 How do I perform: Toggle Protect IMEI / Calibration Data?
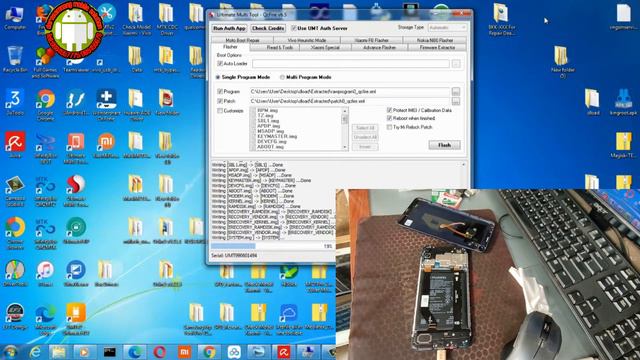click(389, 110)
